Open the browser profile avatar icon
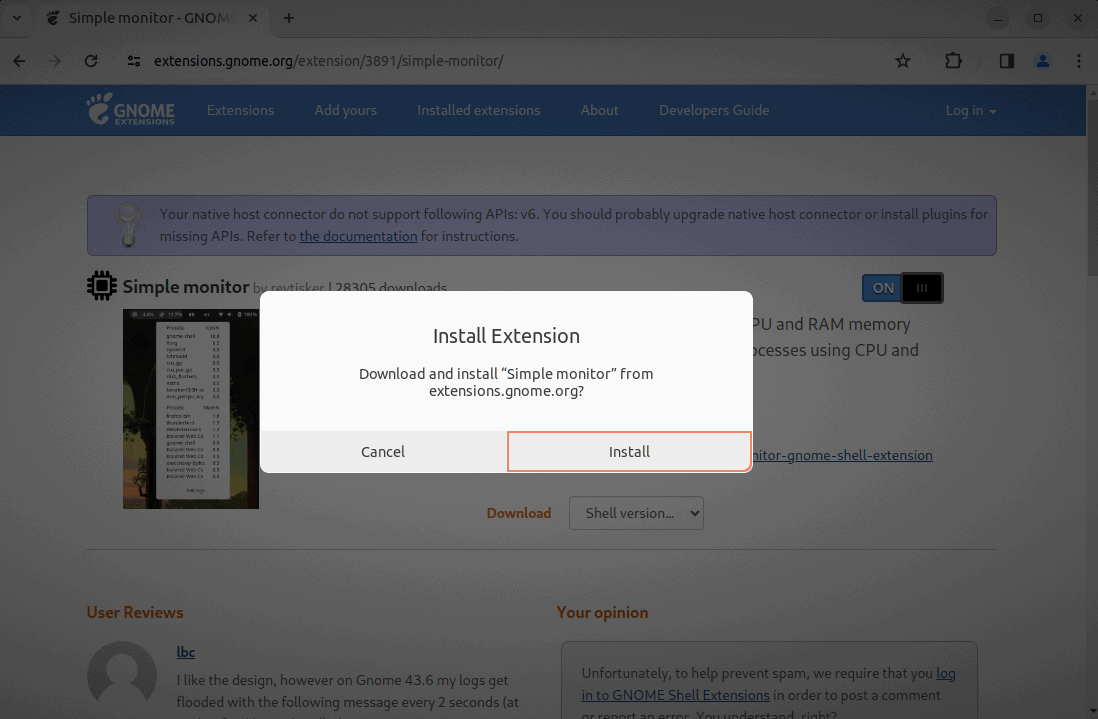This screenshot has width=1098, height=719. (x=1043, y=61)
